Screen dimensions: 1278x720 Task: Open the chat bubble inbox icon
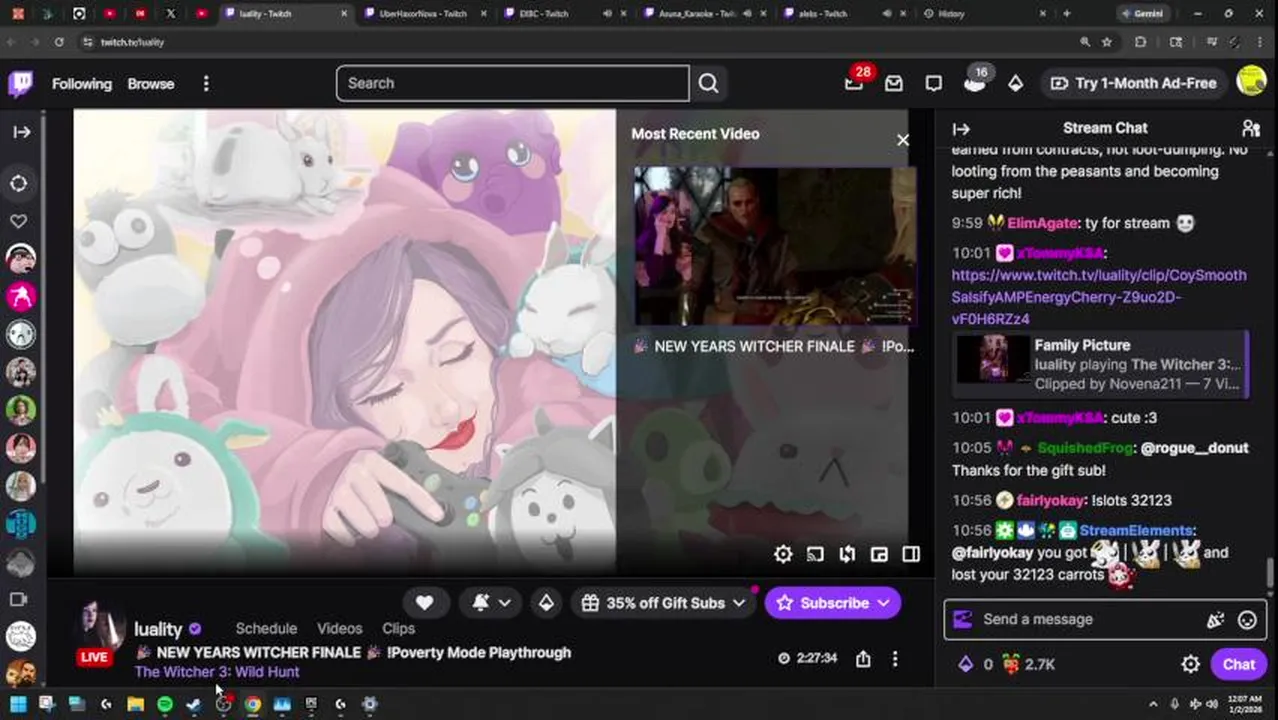pyautogui.click(x=933, y=84)
